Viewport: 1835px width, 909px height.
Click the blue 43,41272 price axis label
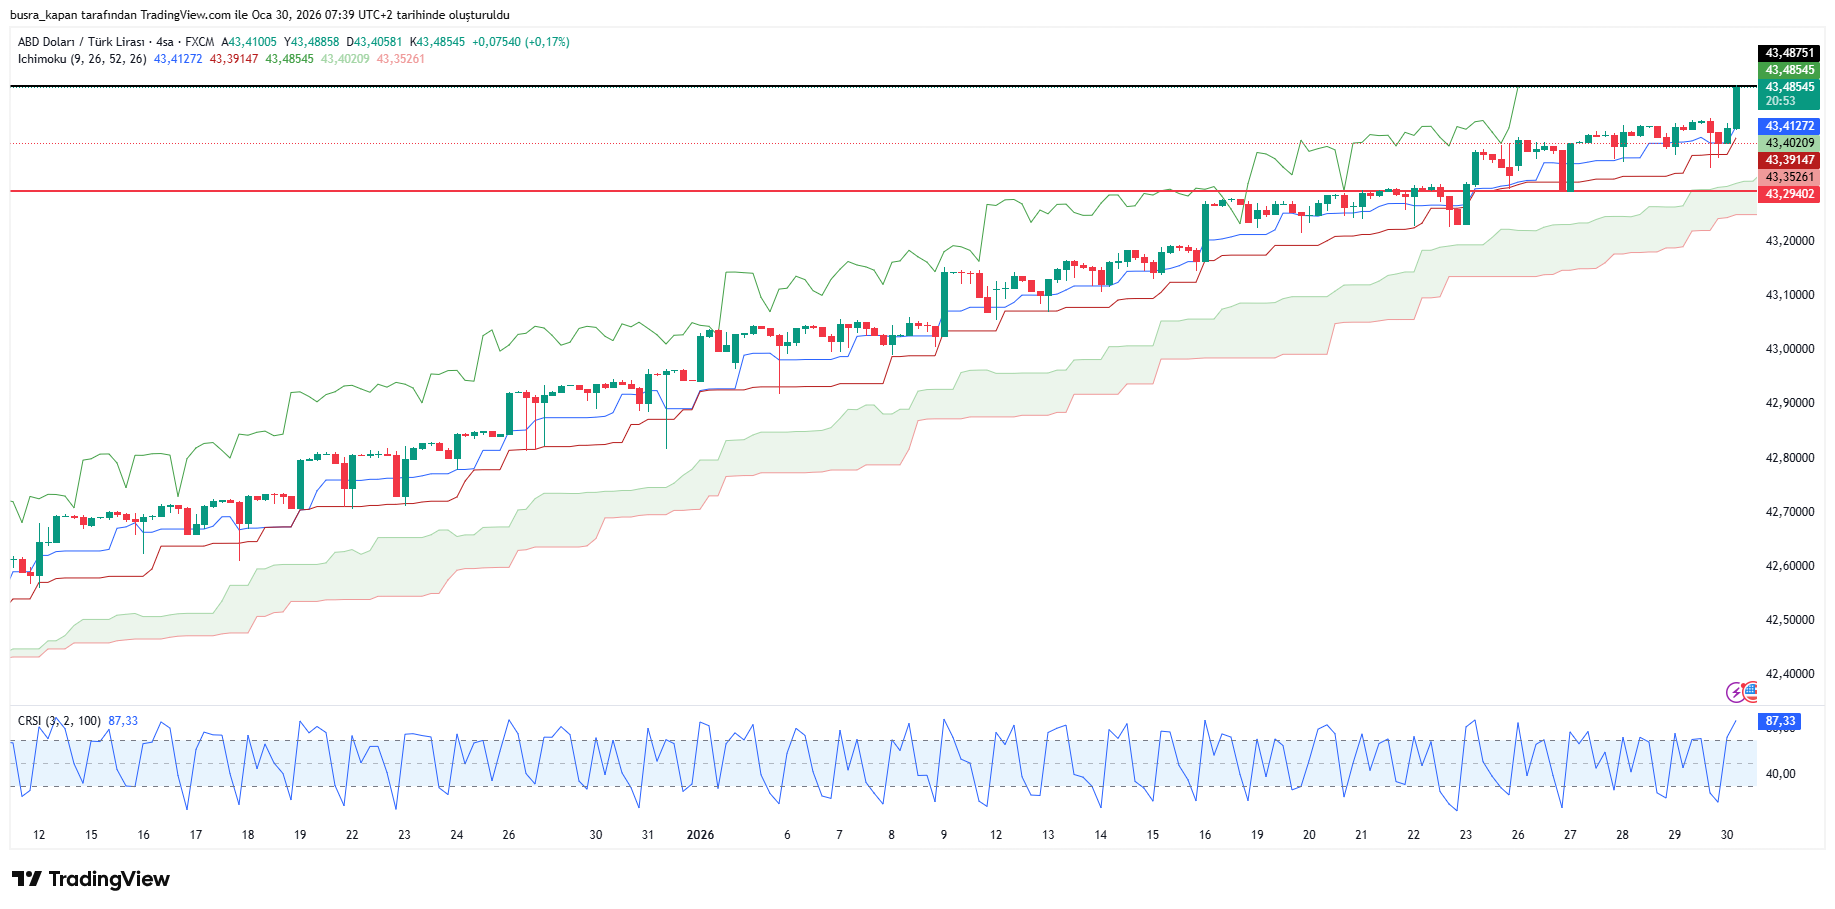pos(1788,126)
